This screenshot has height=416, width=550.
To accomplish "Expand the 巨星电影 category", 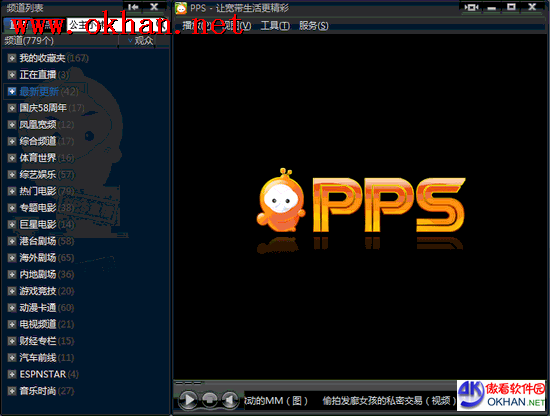I will click(12, 224).
